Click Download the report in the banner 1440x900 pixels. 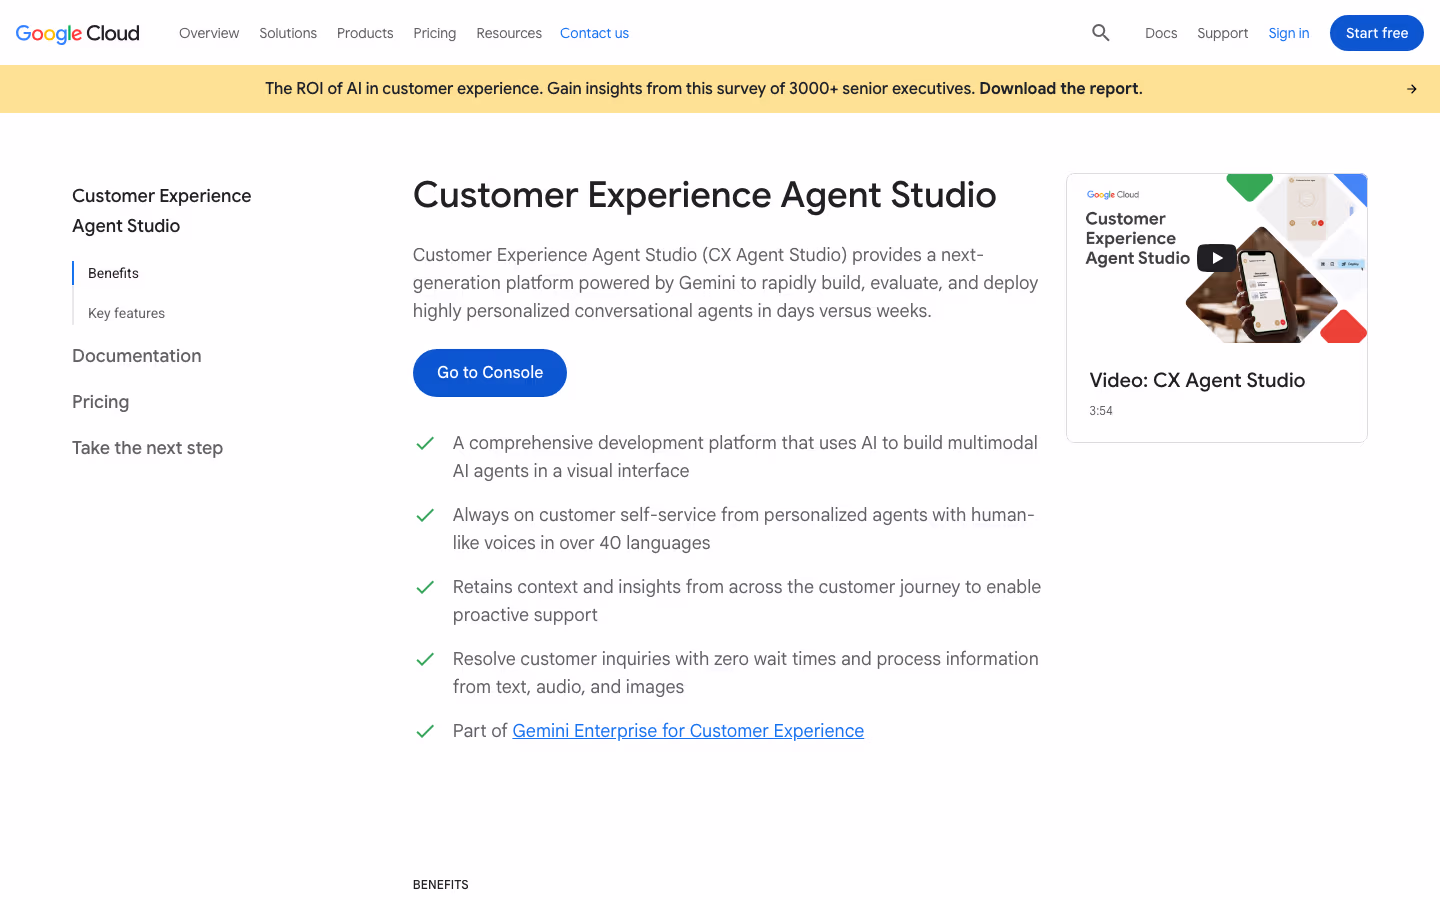(1060, 89)
